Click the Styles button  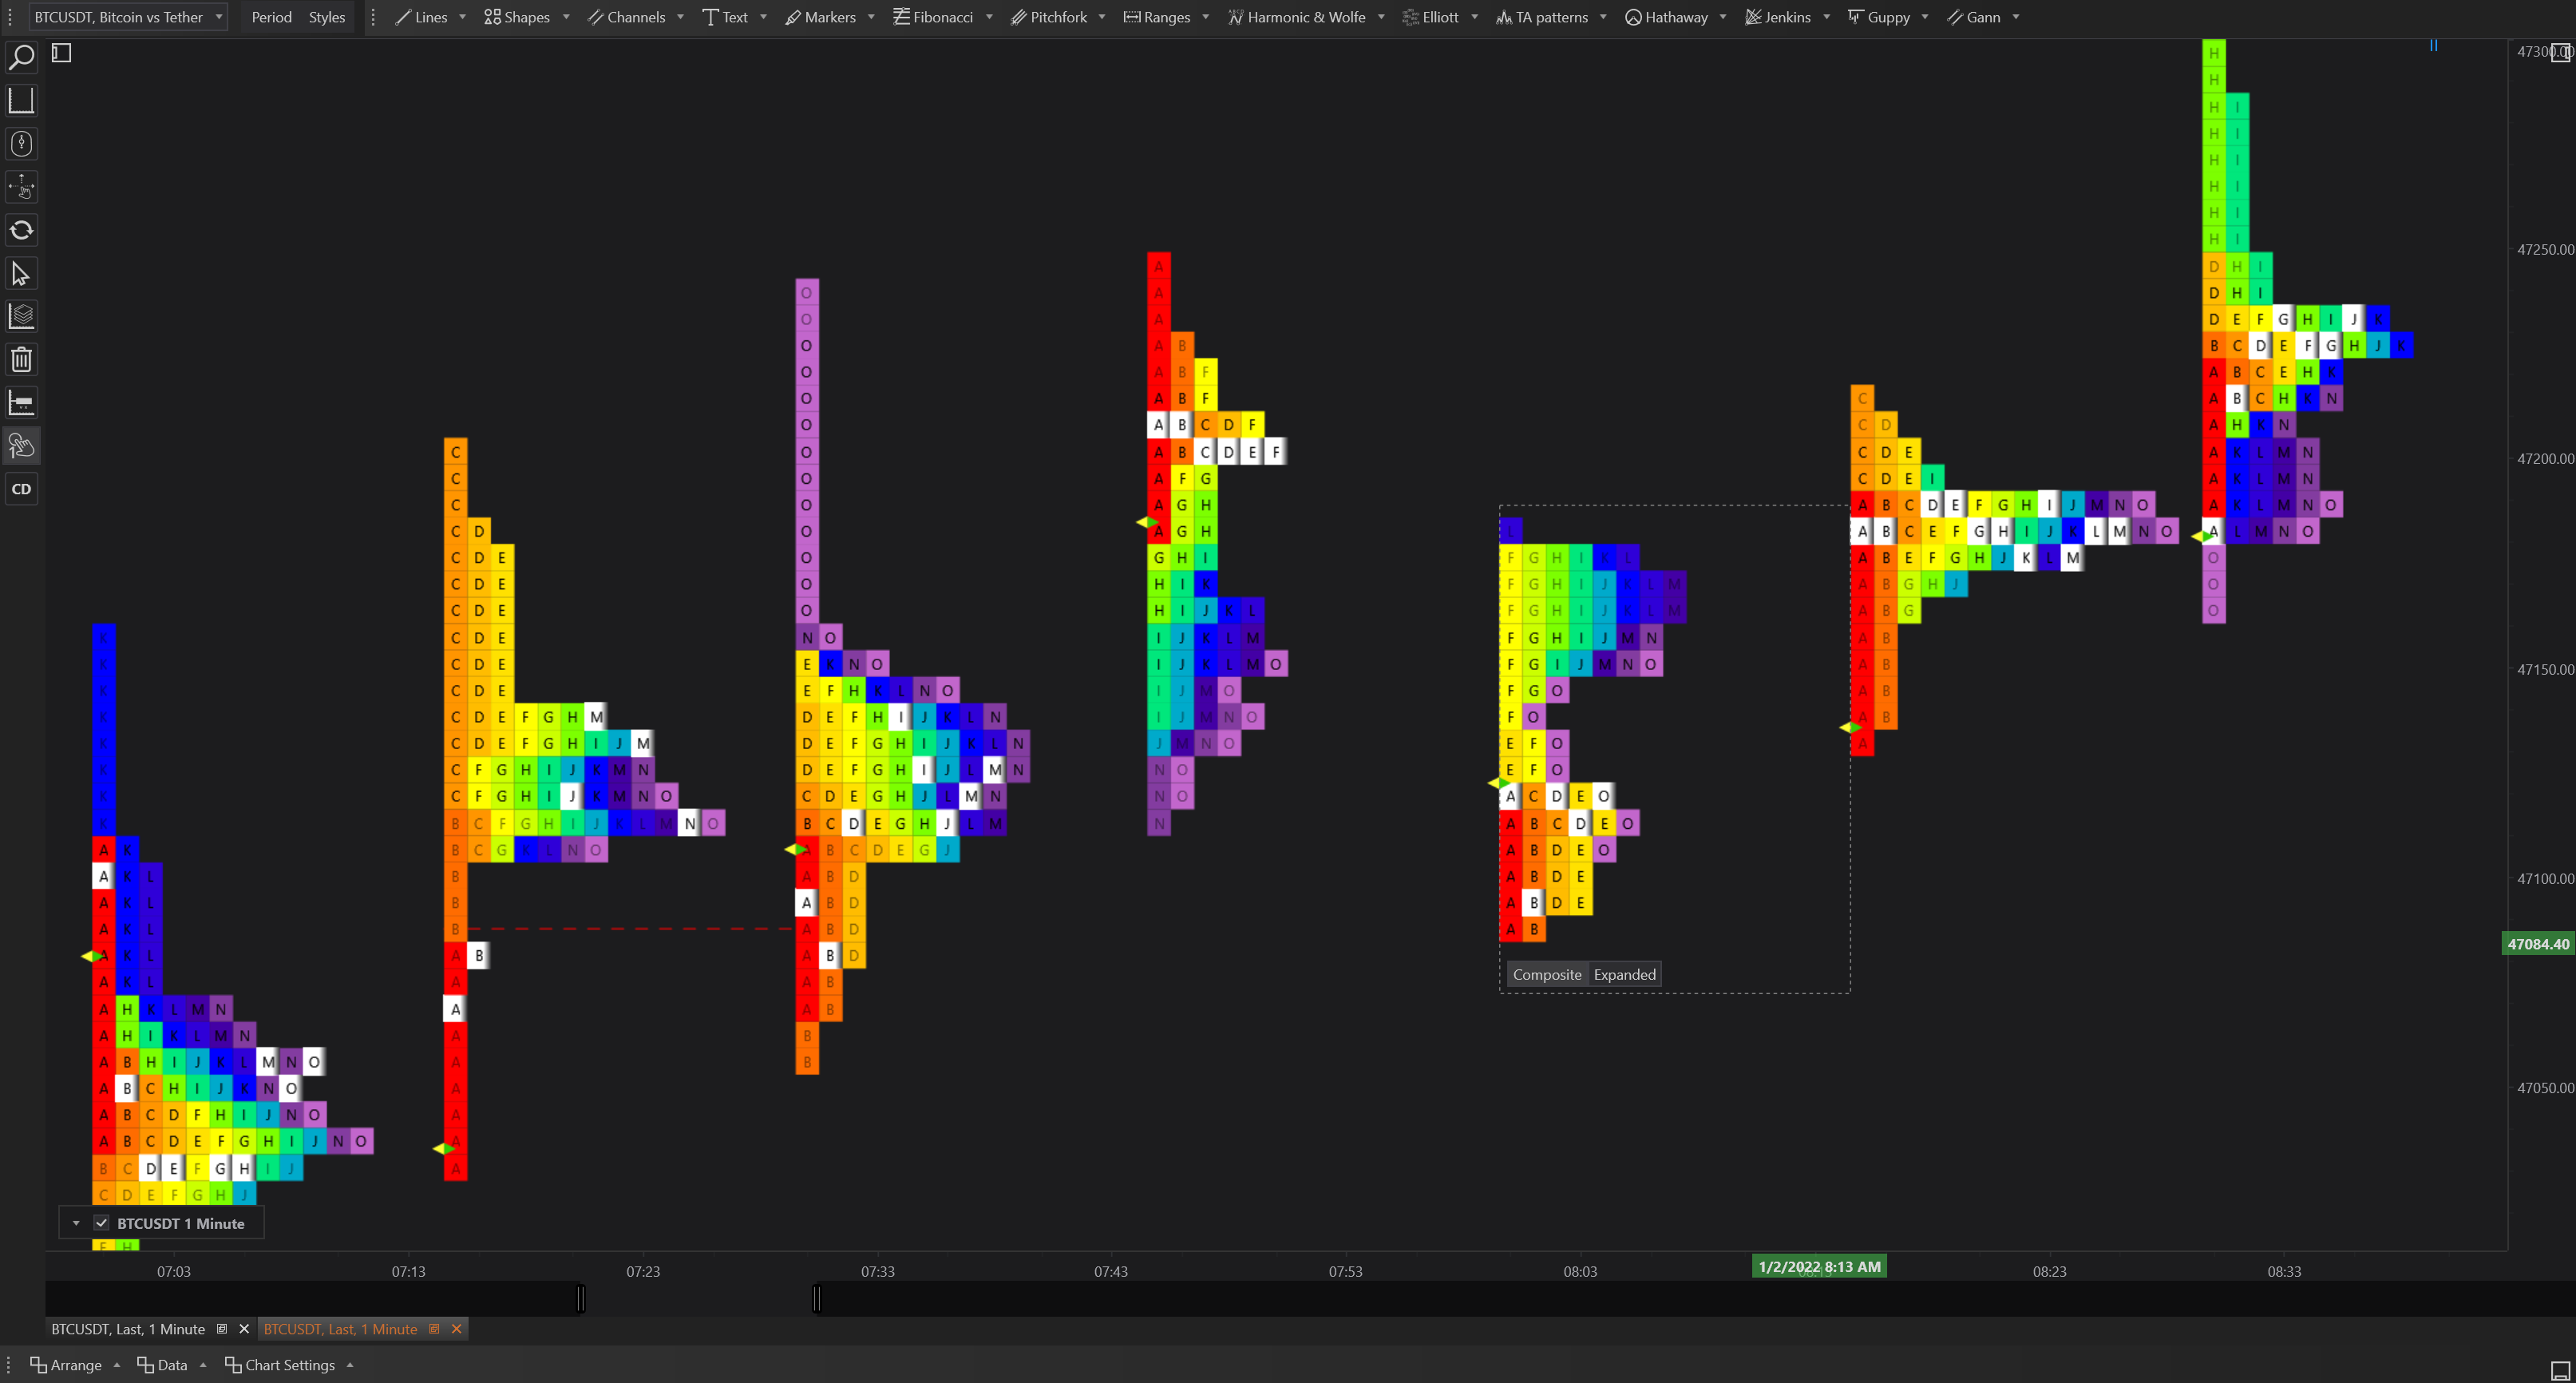click(x=327, y=17)
